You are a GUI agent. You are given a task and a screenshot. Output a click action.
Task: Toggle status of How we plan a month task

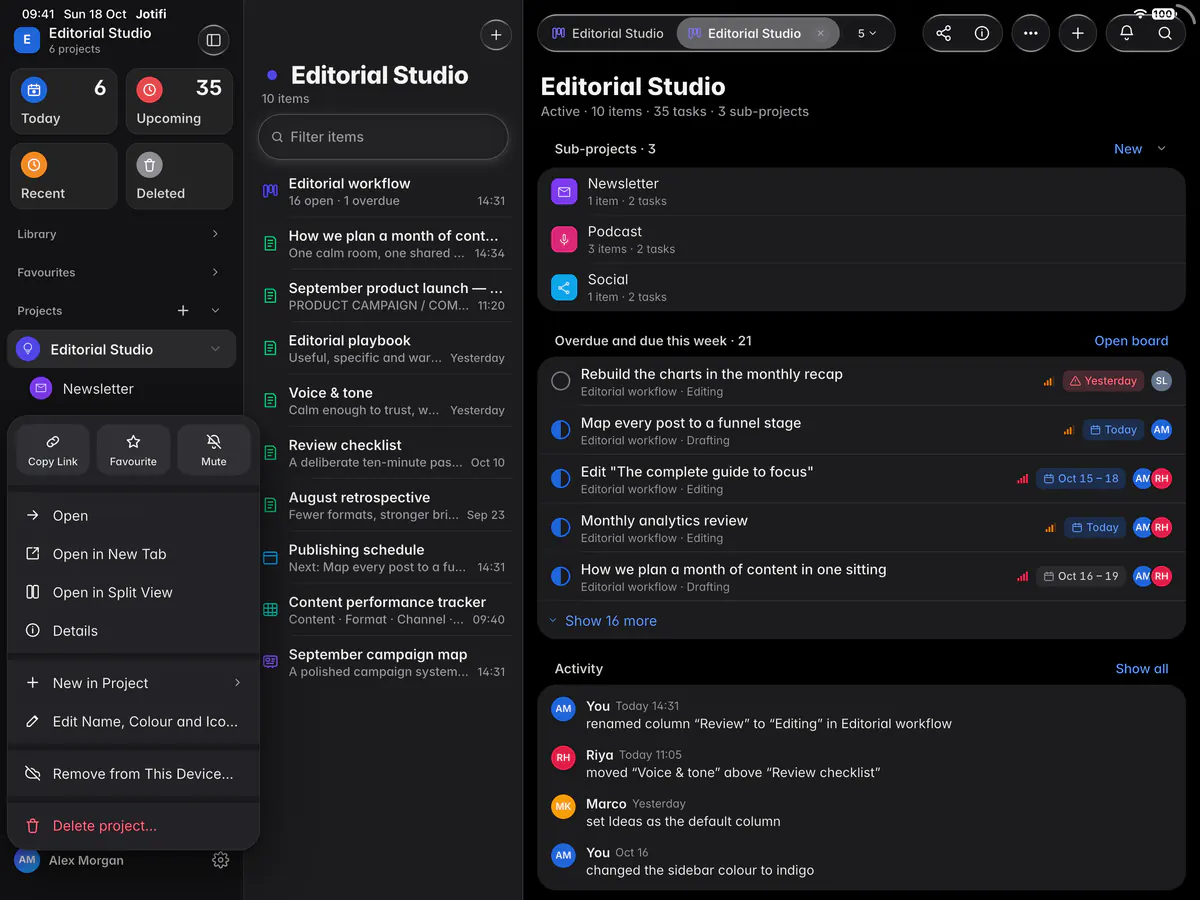click(x=561, y=577)
